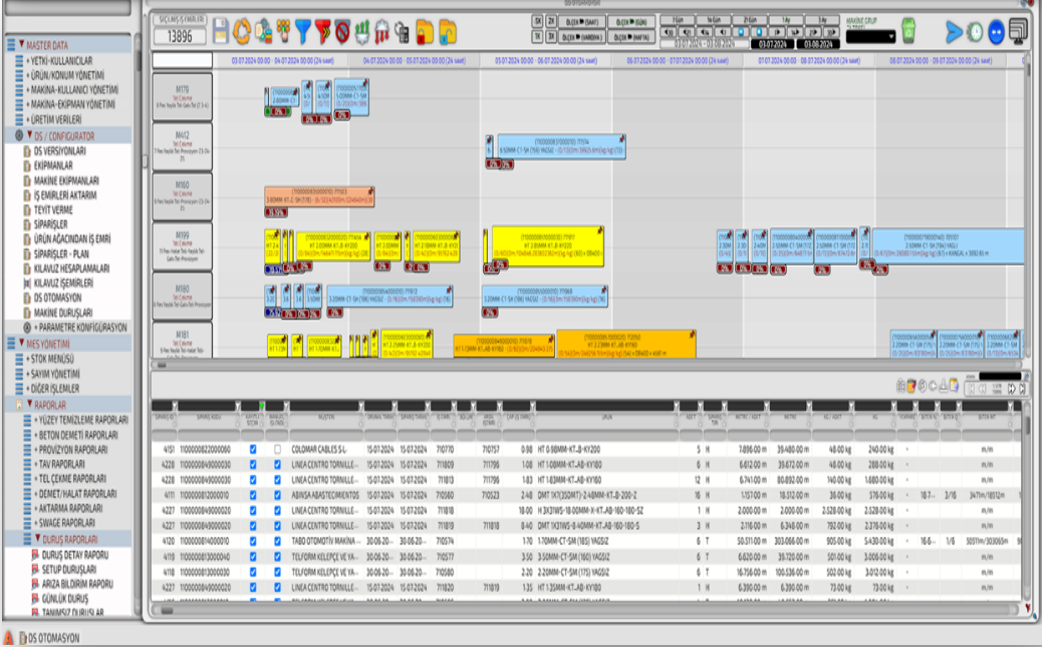Click the floppy disk save icon
The height and width of the screenshot is (647, 1042).
click(220, 32)
